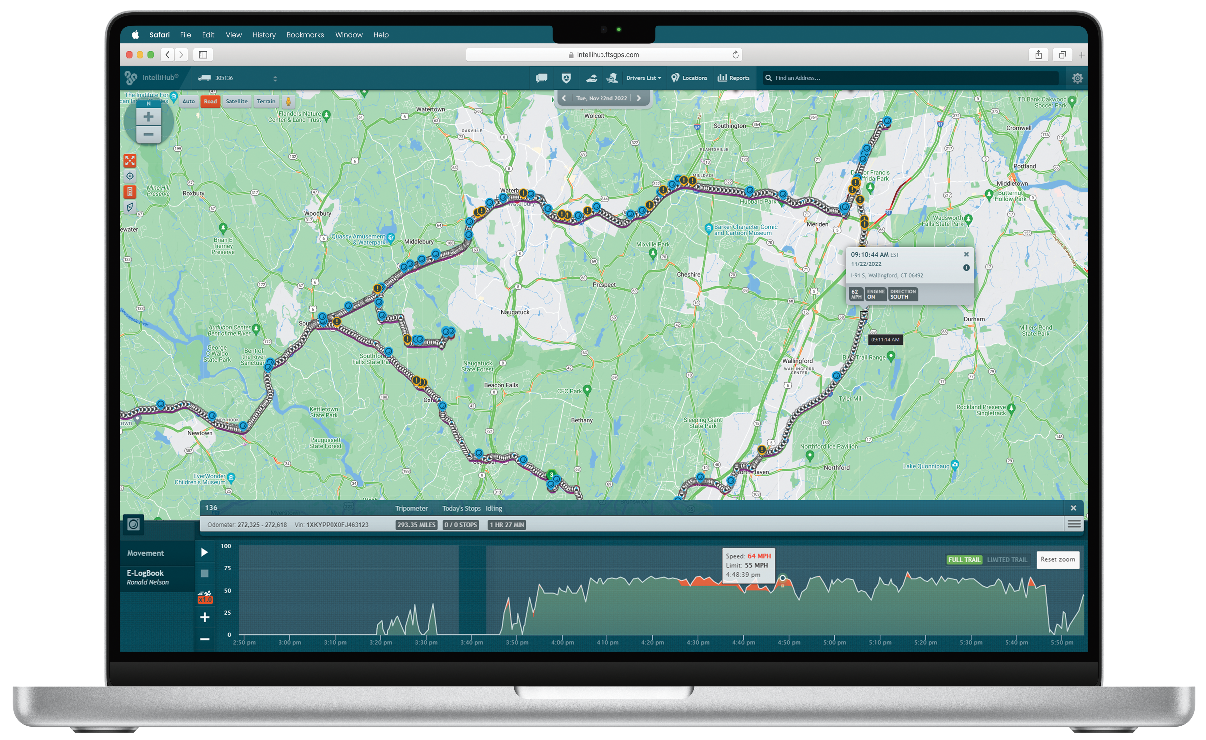Screen dimensions: 1206x740
Task: Open the Locations link
Action: coord(689,78)
